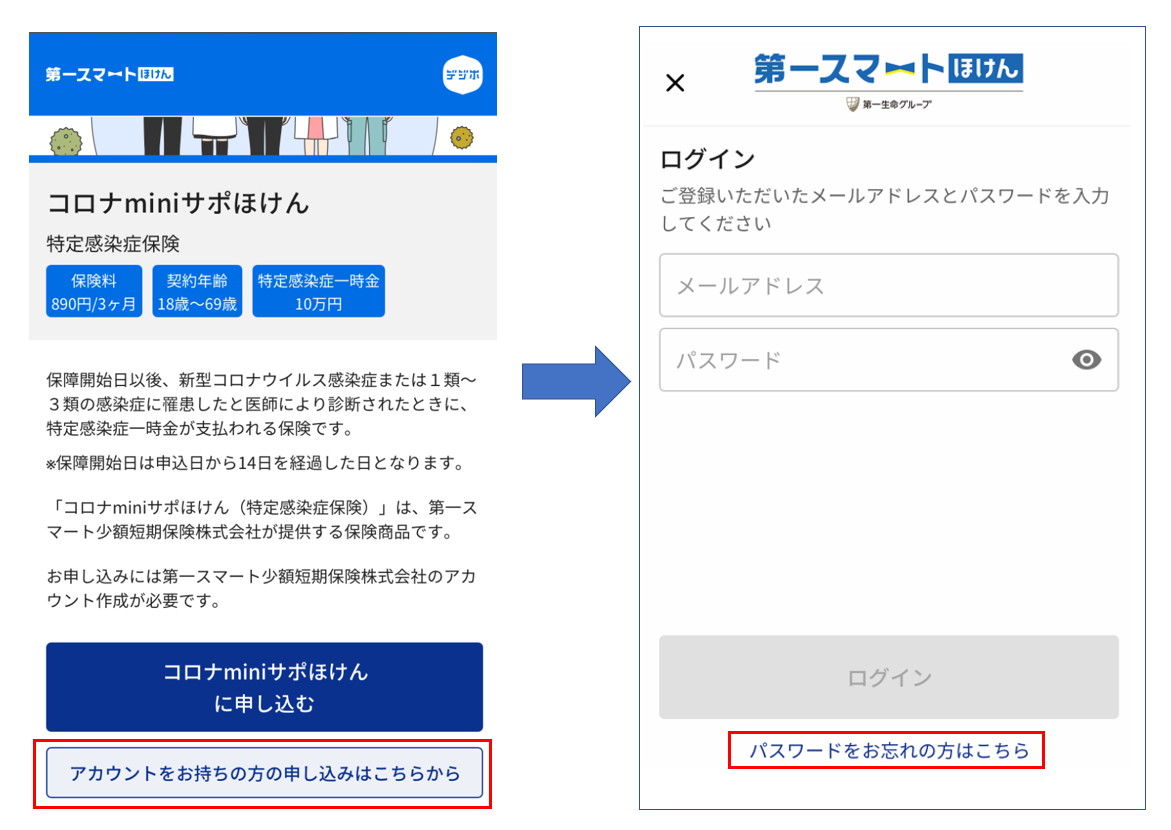This screenshot has height=830, width=1171.
Task: Click the 第一生命グループ label under logo
Action: pos(889,104)
